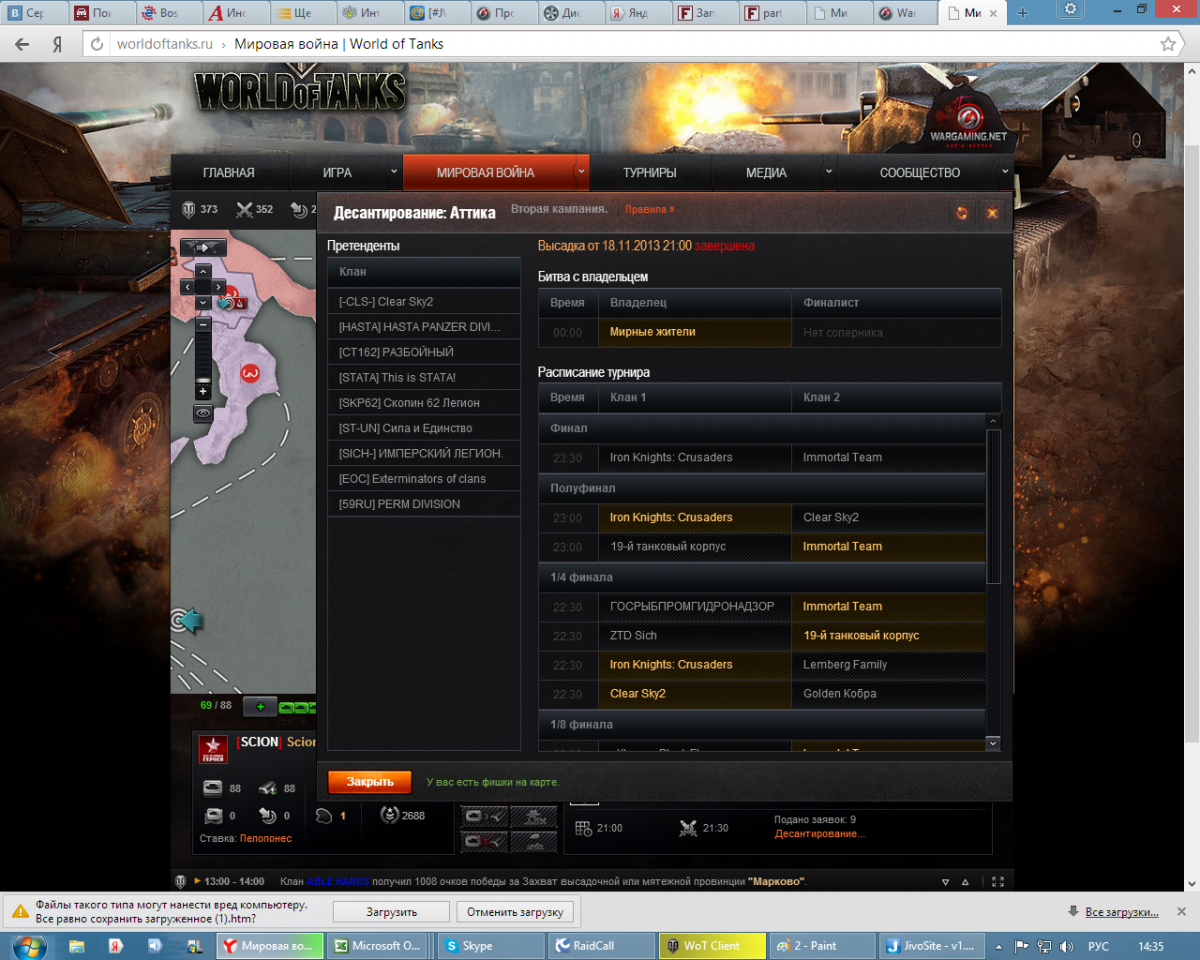Click the victory points icon 2688
This screenshot has height=960, width=1200.
[x=389, y=815]
